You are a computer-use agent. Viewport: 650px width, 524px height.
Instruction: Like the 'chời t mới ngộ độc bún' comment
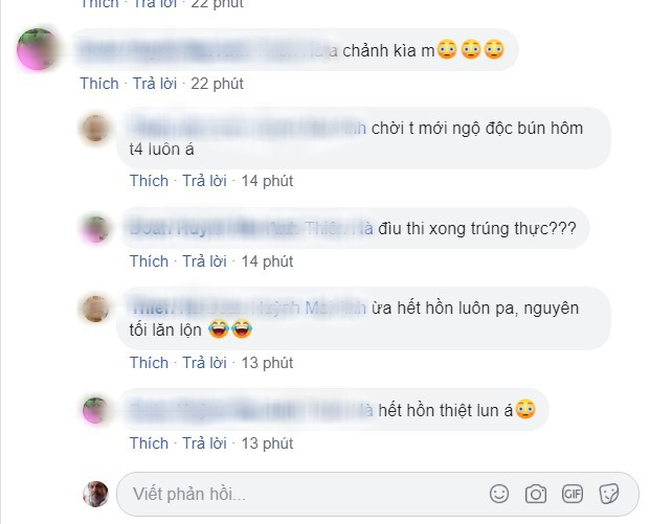pos(149,181)
